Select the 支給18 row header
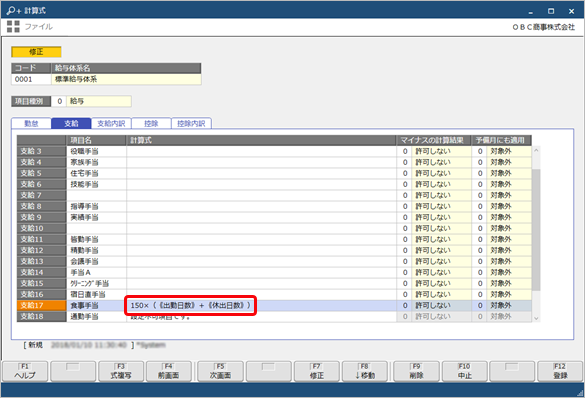This screenshot has width=585, height=398. (x=41, y=316)
